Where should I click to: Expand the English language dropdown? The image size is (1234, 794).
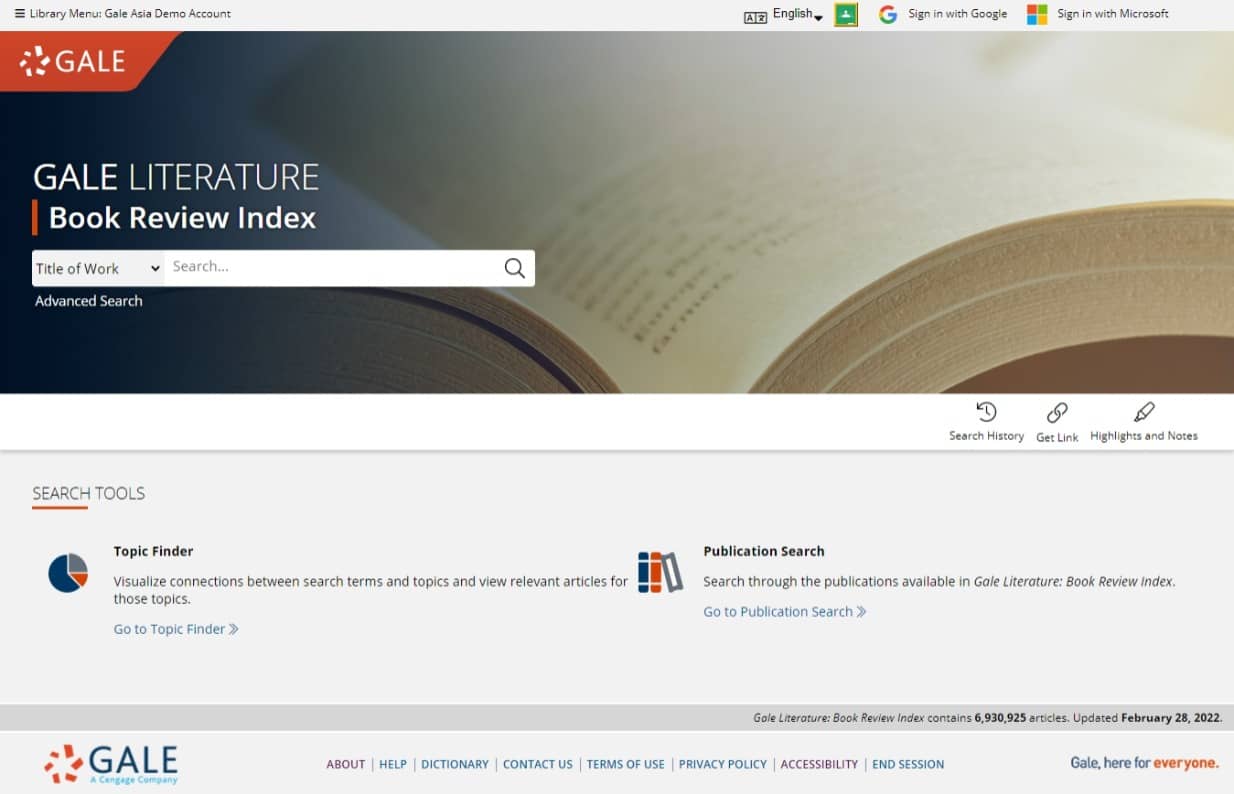tap(797, 14)
